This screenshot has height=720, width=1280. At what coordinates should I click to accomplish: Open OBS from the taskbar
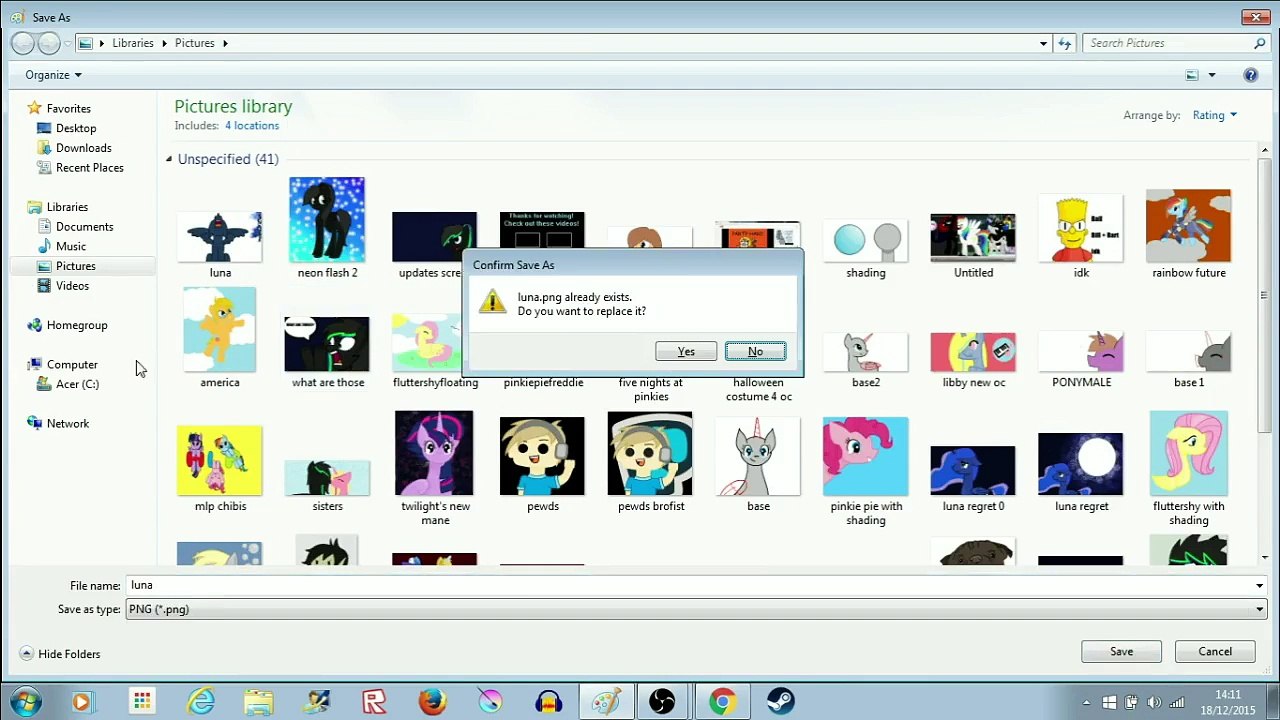tap(662, 702)
